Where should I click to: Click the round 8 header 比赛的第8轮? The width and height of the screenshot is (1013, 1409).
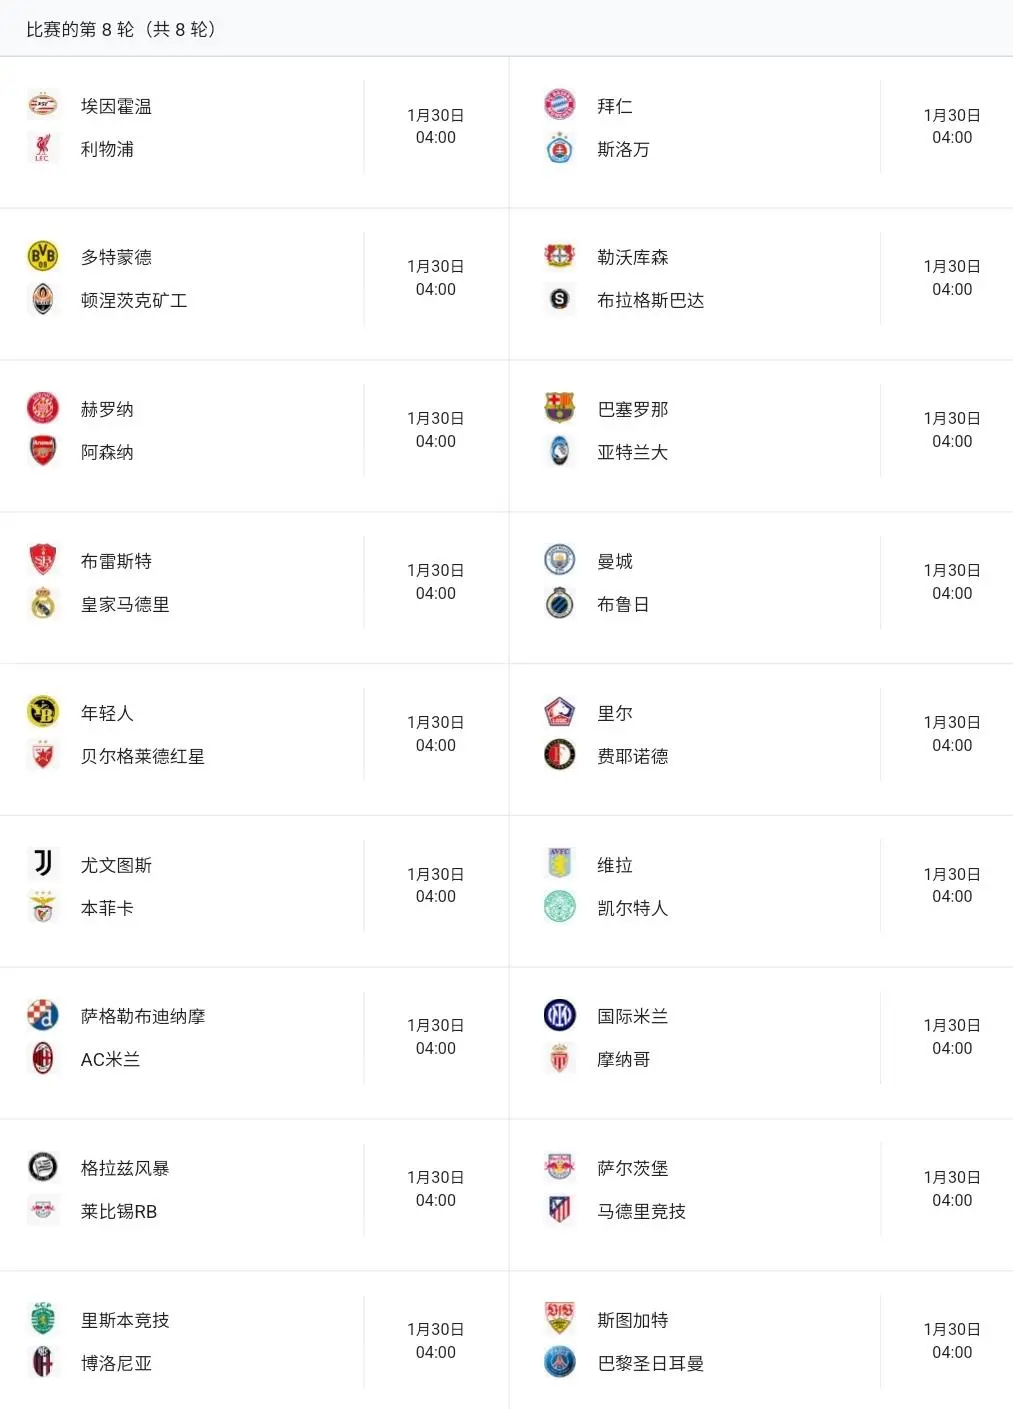(121, 29)
